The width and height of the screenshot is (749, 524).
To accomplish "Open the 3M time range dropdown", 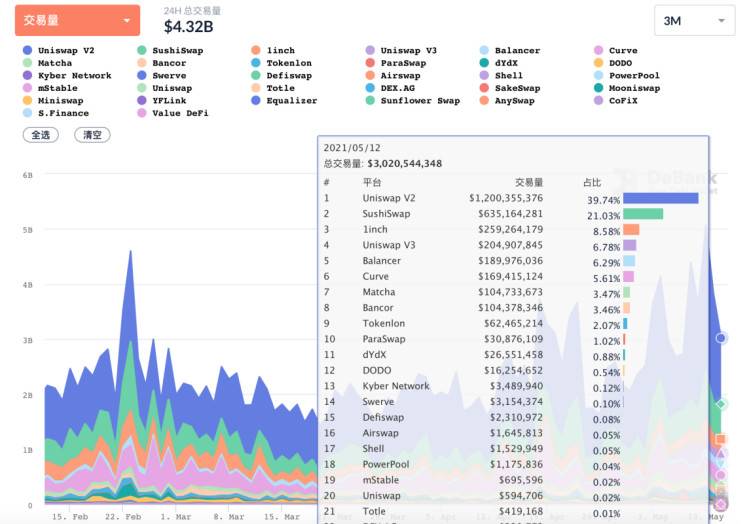I will click(694, 21).
